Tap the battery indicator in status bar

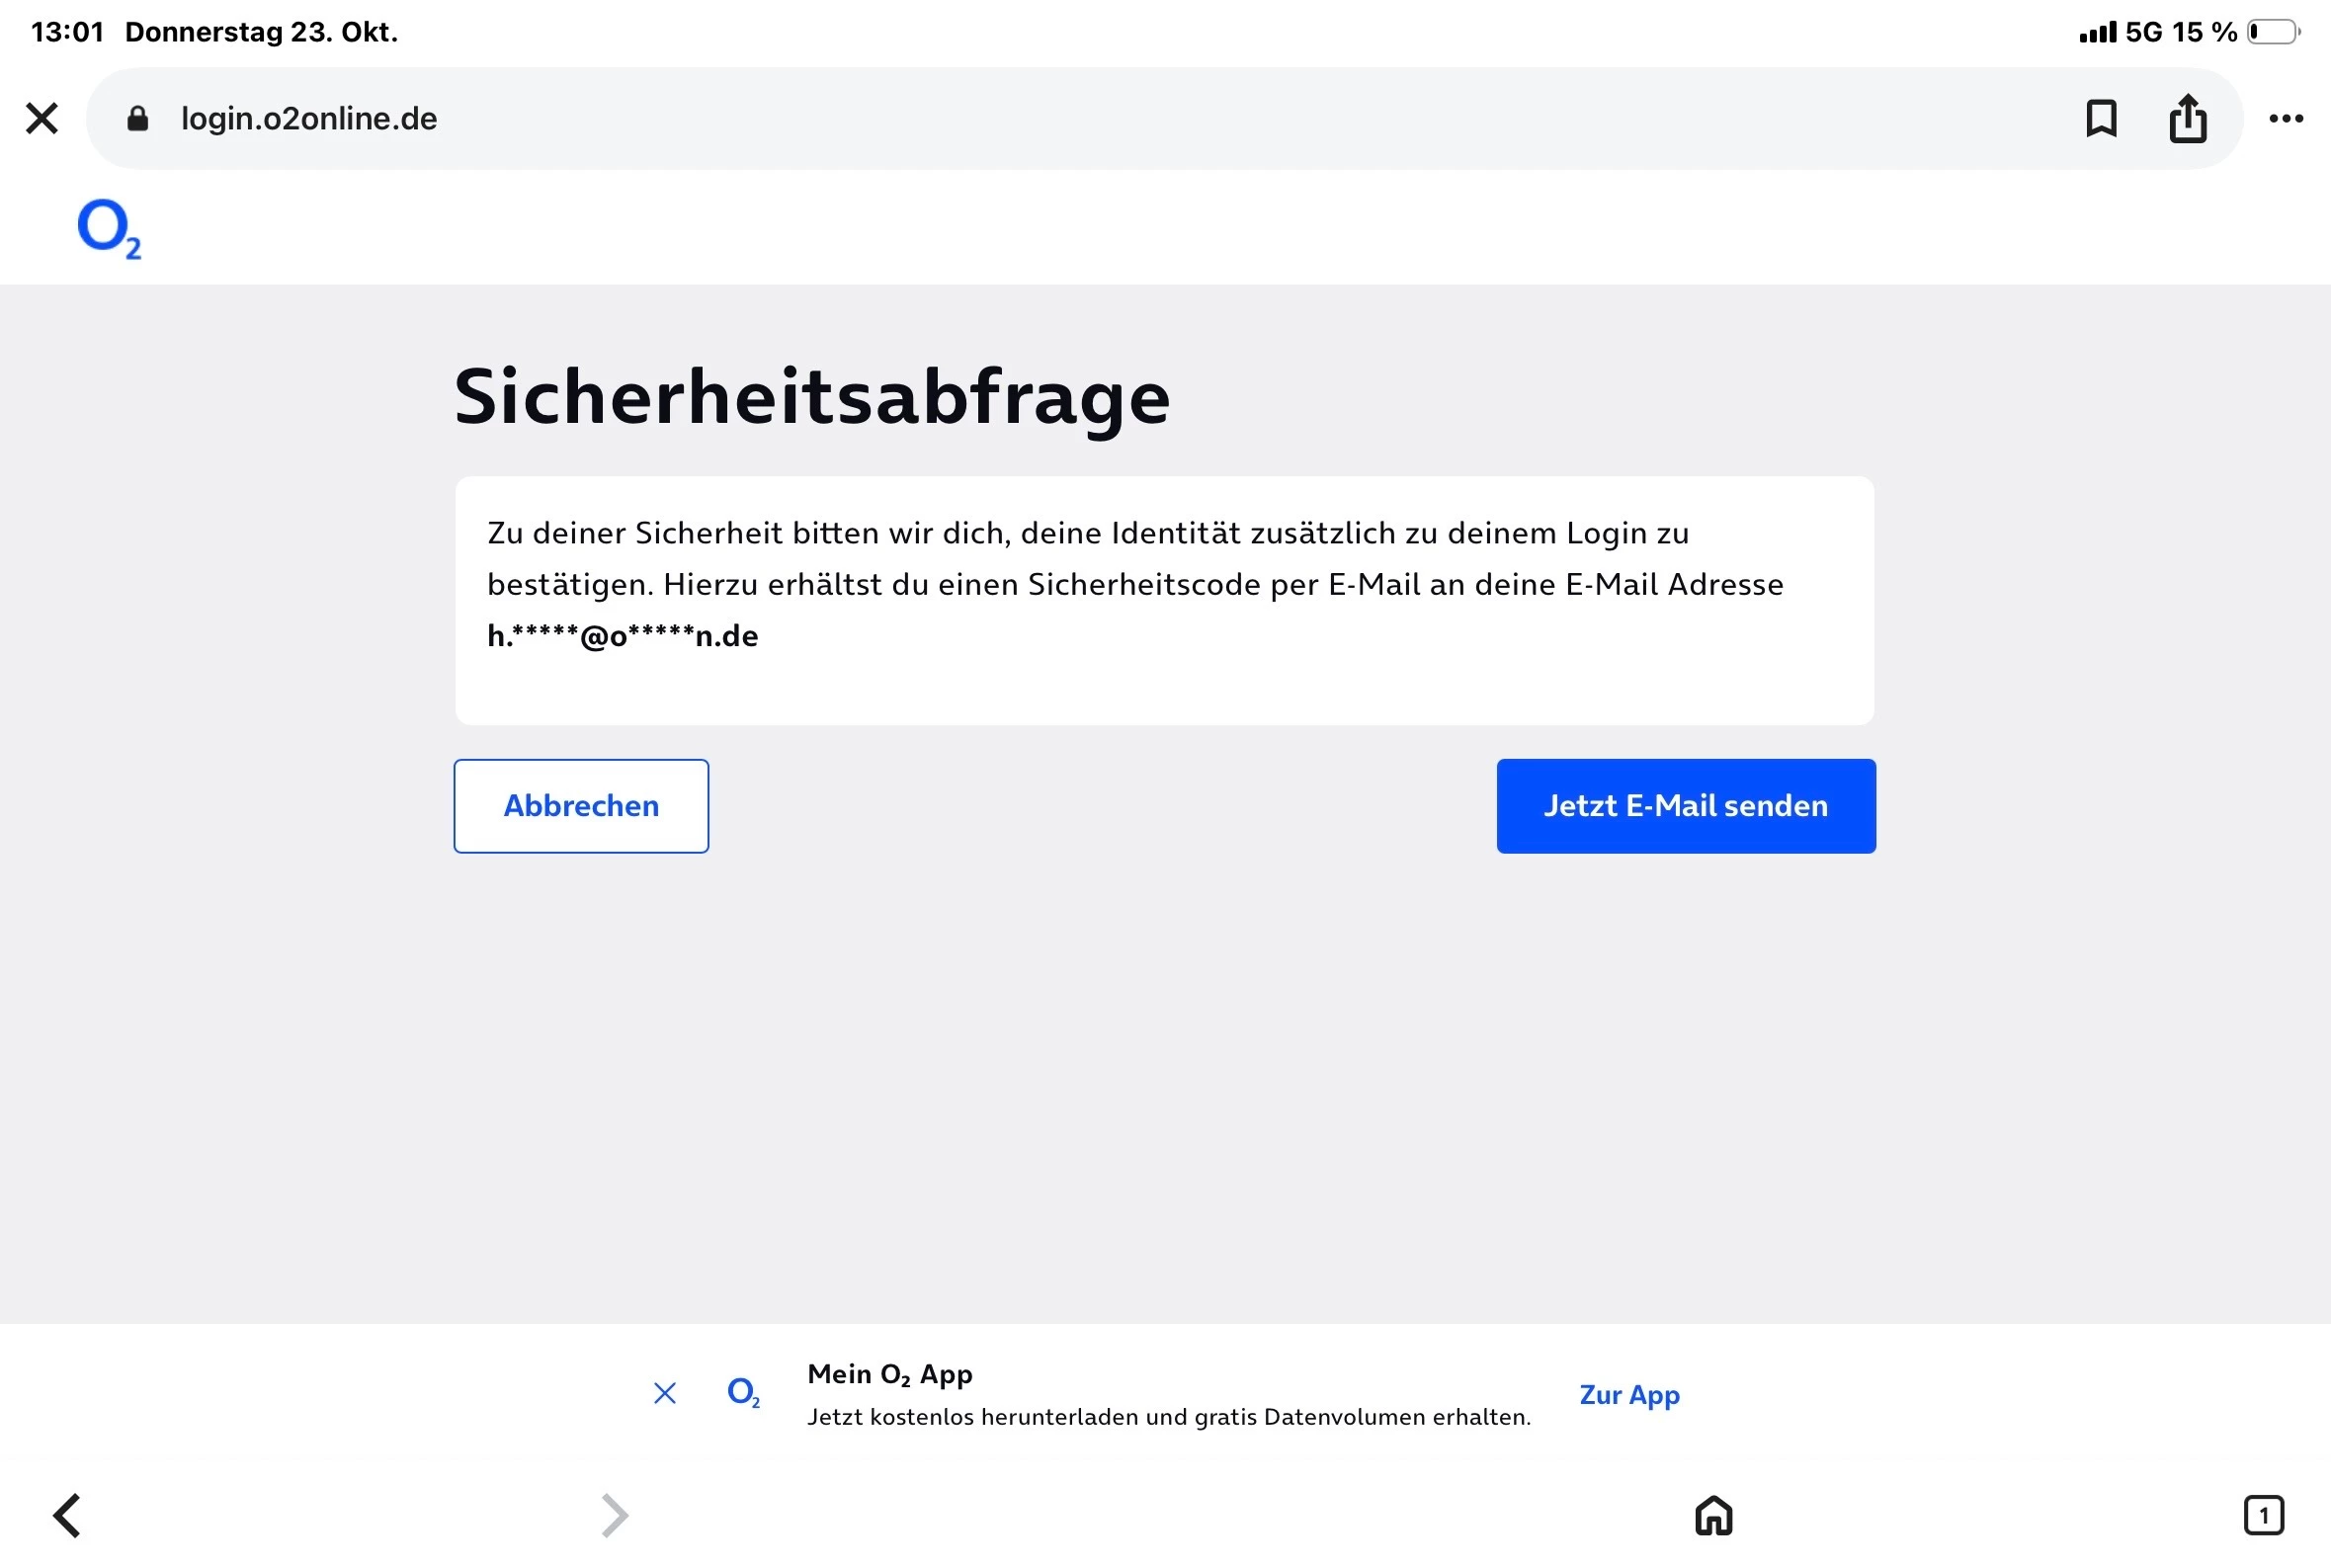2272,32
